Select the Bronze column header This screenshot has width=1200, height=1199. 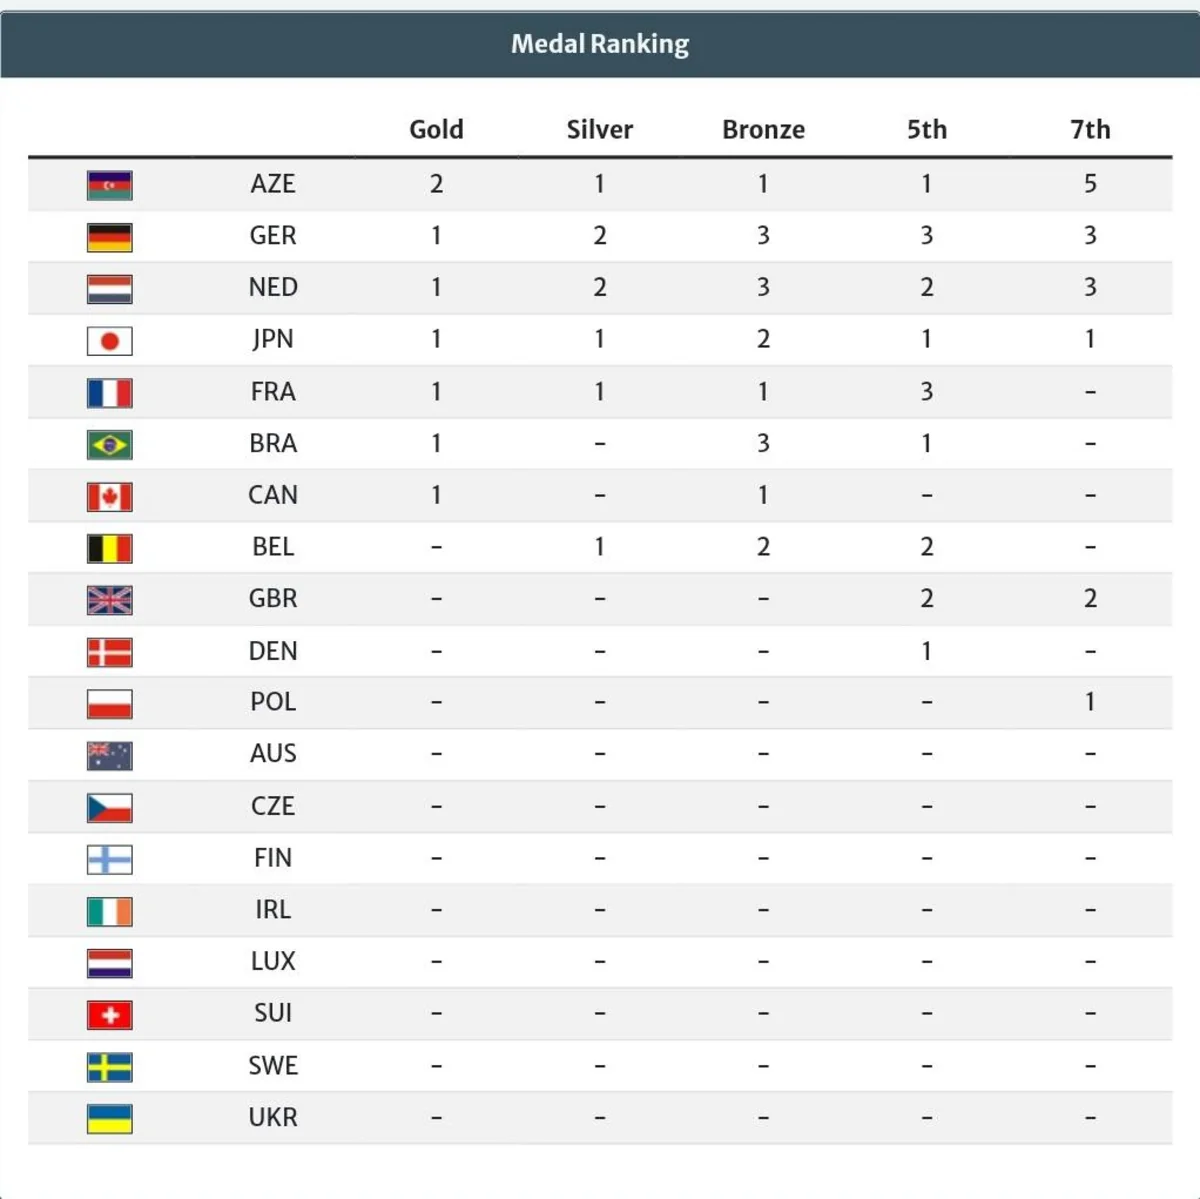(763, 130)
